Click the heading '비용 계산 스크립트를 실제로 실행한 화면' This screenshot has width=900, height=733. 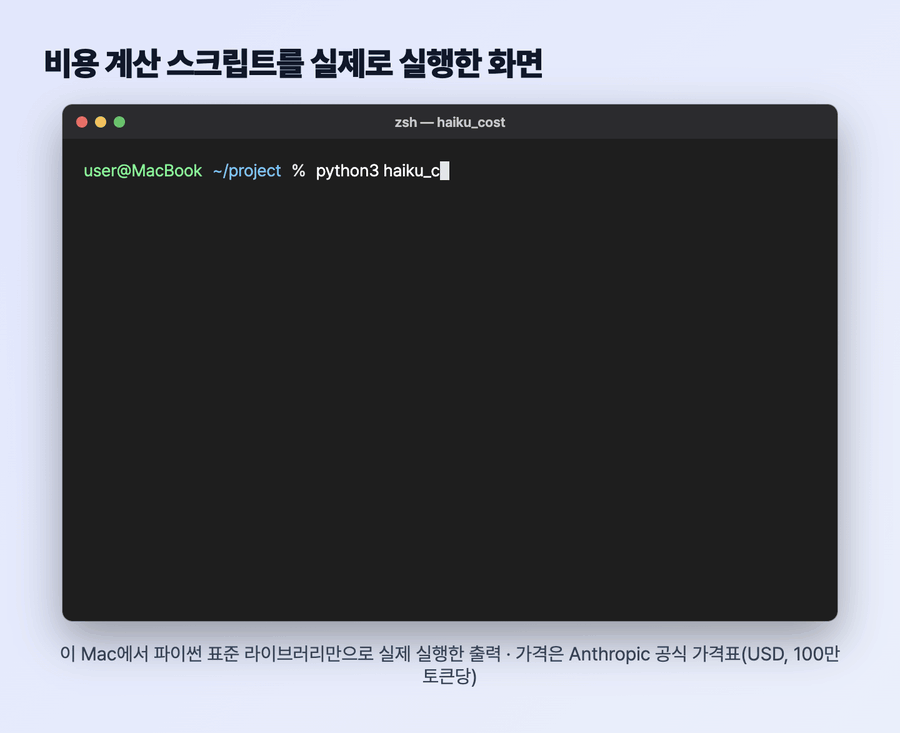[293, 63]
